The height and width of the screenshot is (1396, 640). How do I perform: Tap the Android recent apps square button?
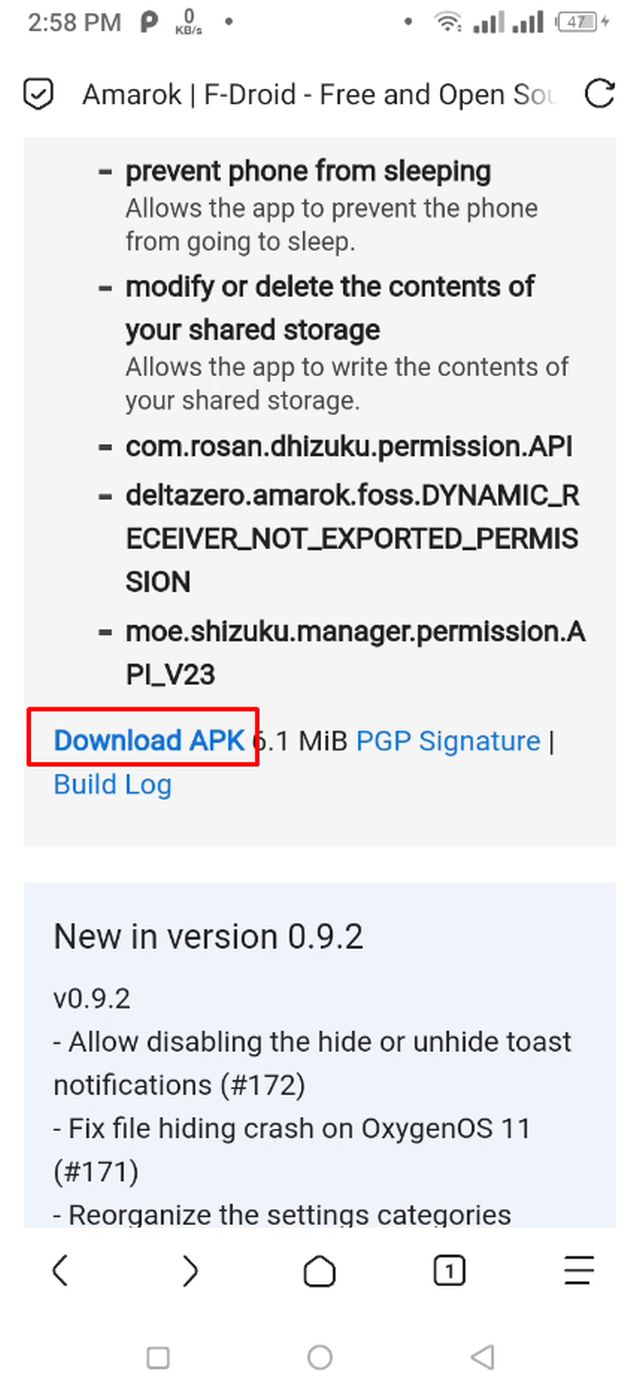(x=158, y=1357)
